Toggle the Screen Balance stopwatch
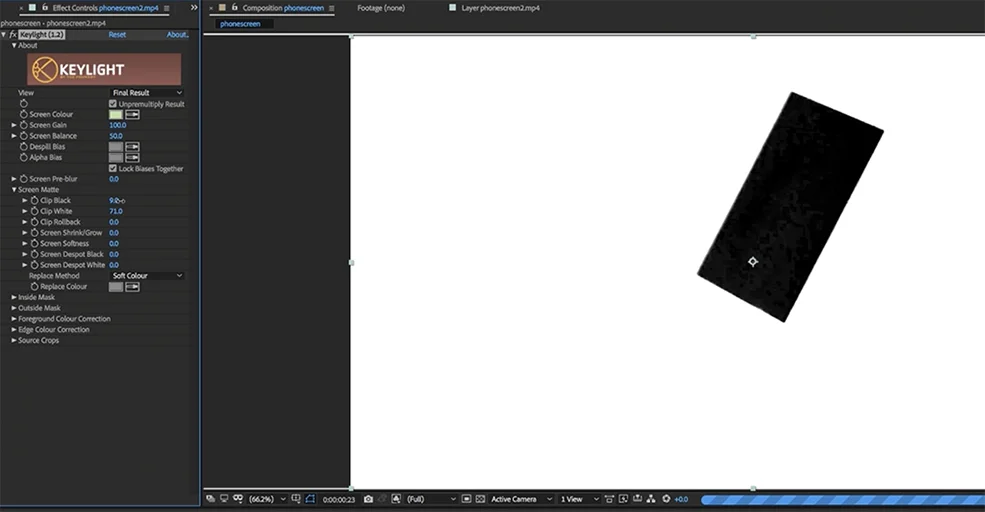 (24, 136)
